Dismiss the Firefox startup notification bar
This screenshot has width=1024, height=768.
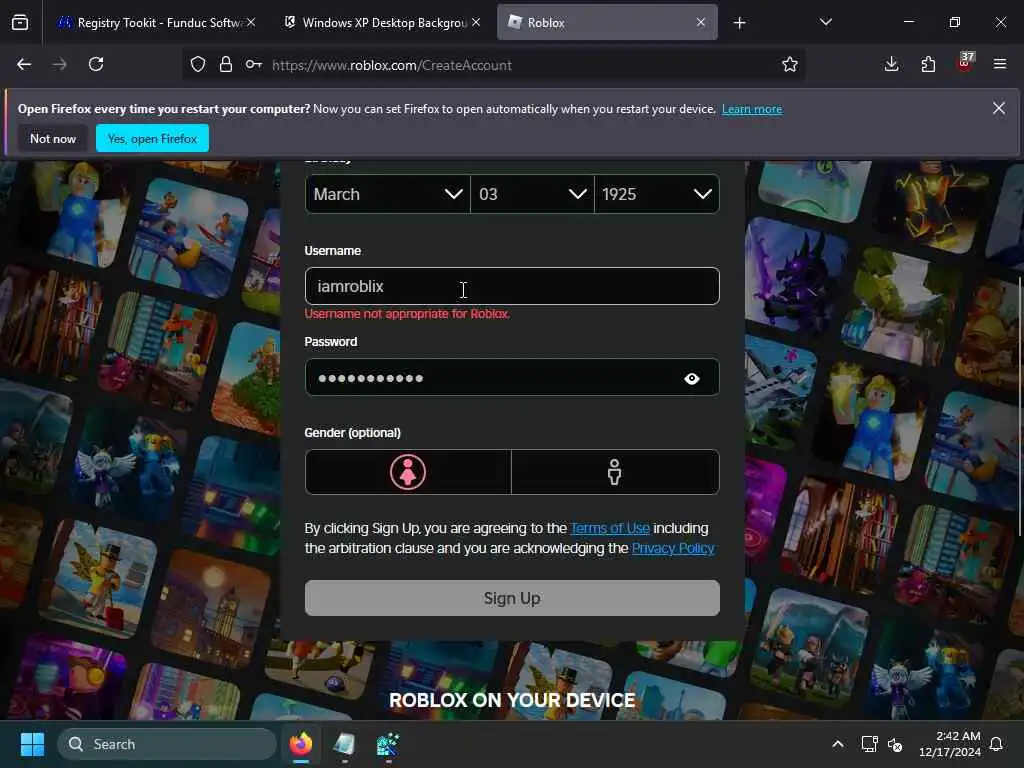coord(999,108)
